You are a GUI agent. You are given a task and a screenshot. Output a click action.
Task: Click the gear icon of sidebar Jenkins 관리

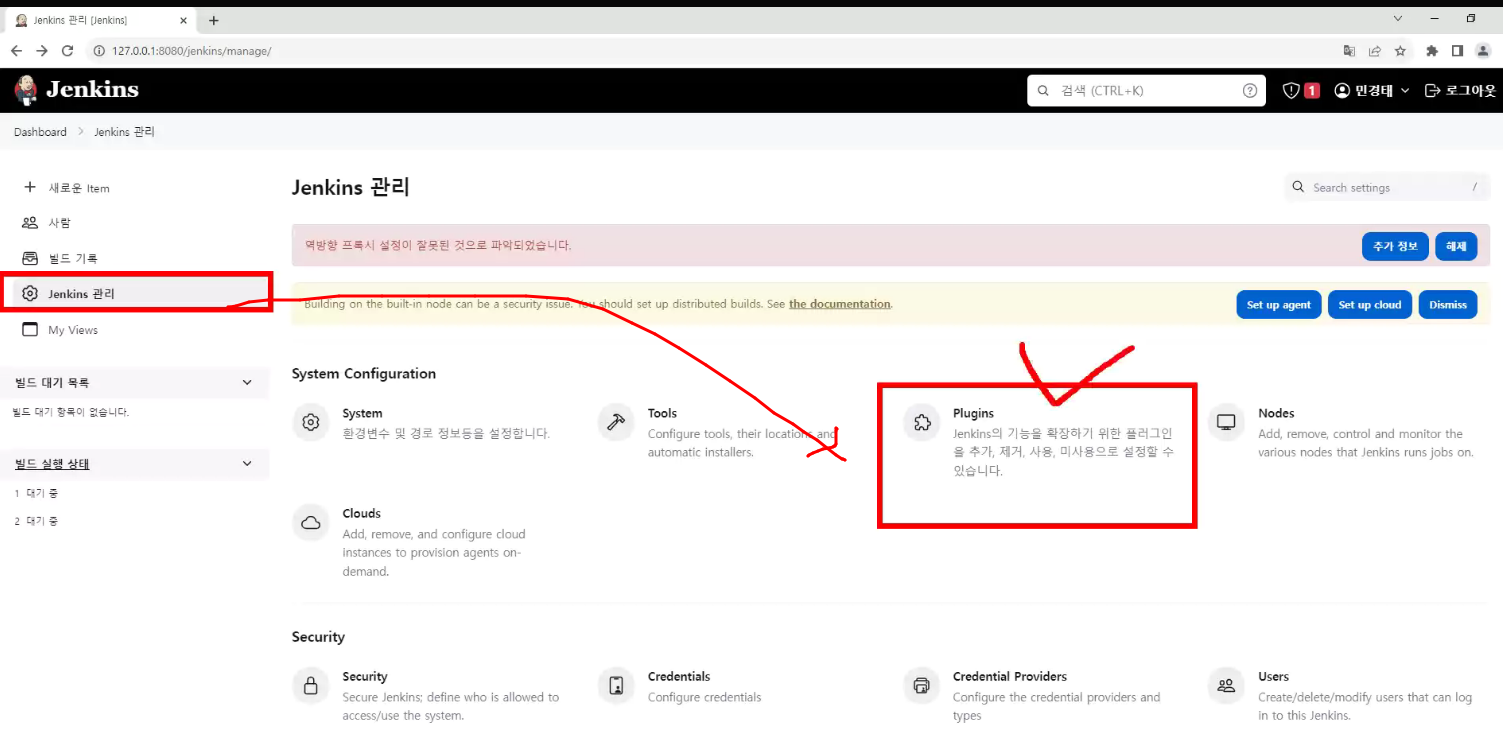click(x=30, y=294)
